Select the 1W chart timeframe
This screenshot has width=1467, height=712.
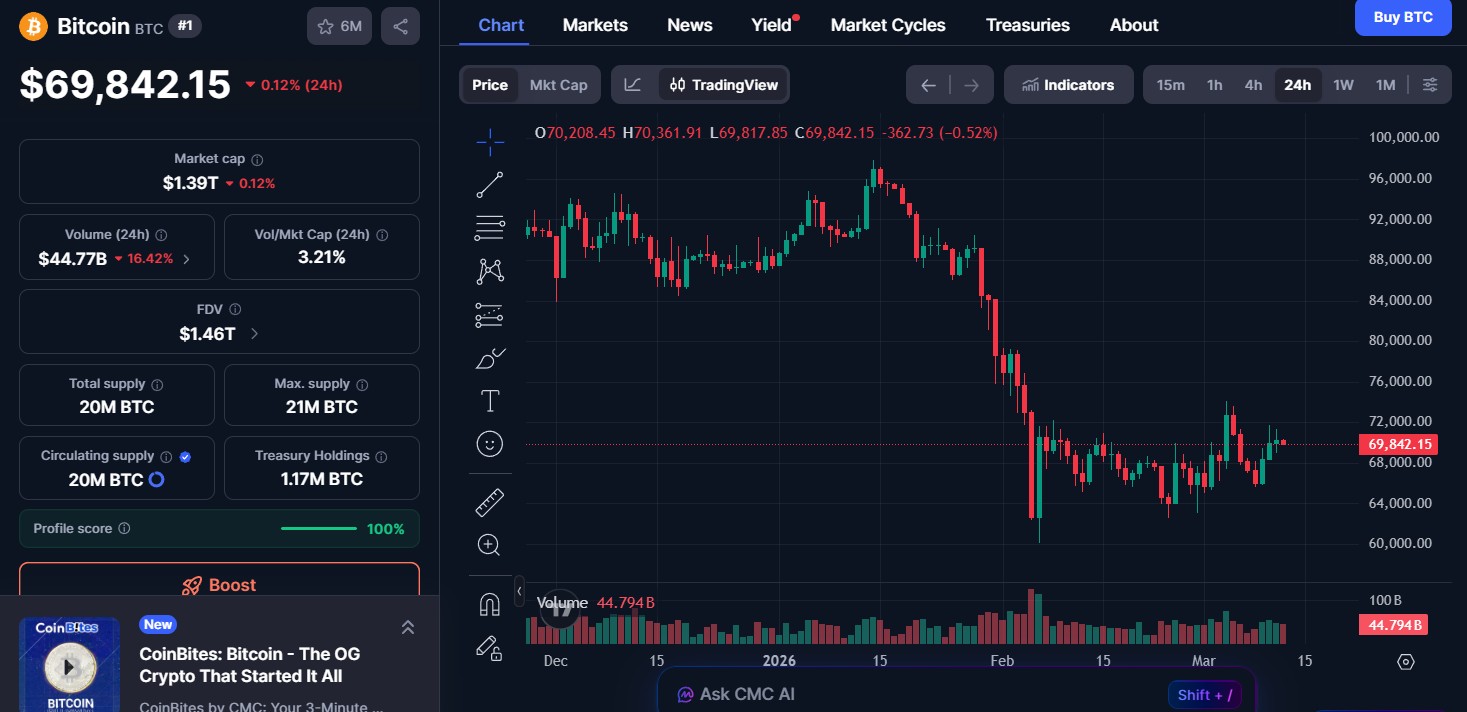1343,85
